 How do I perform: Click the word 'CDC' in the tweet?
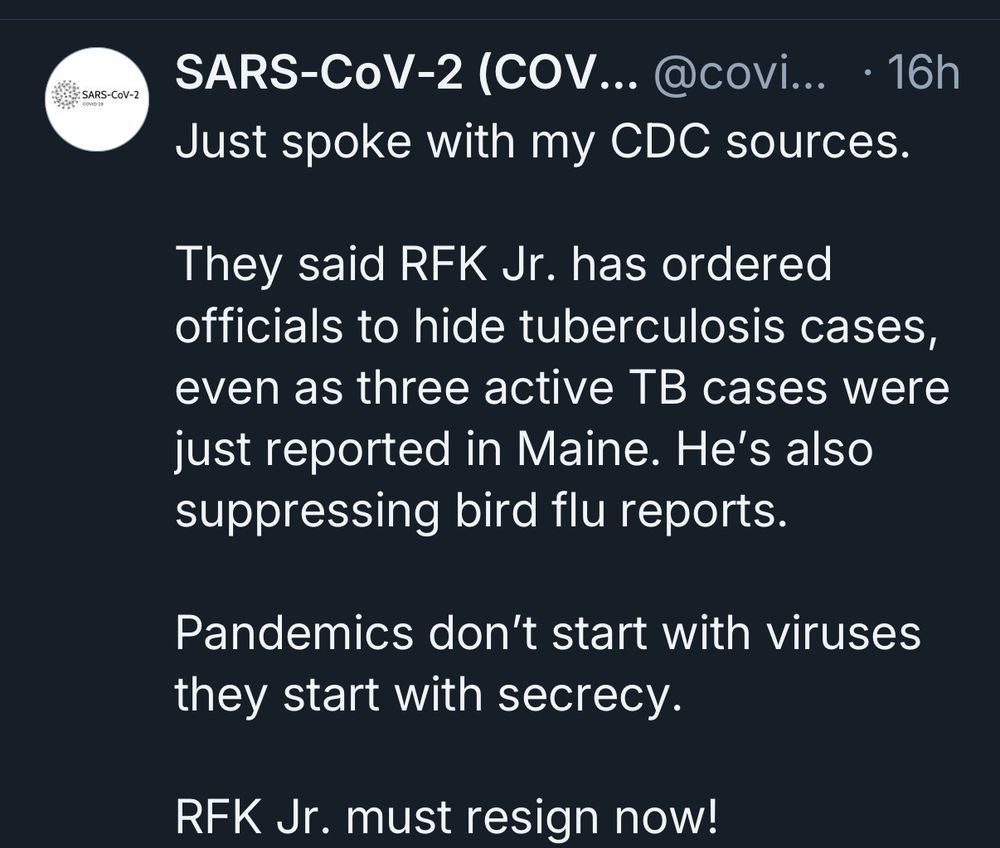[660, 140]
